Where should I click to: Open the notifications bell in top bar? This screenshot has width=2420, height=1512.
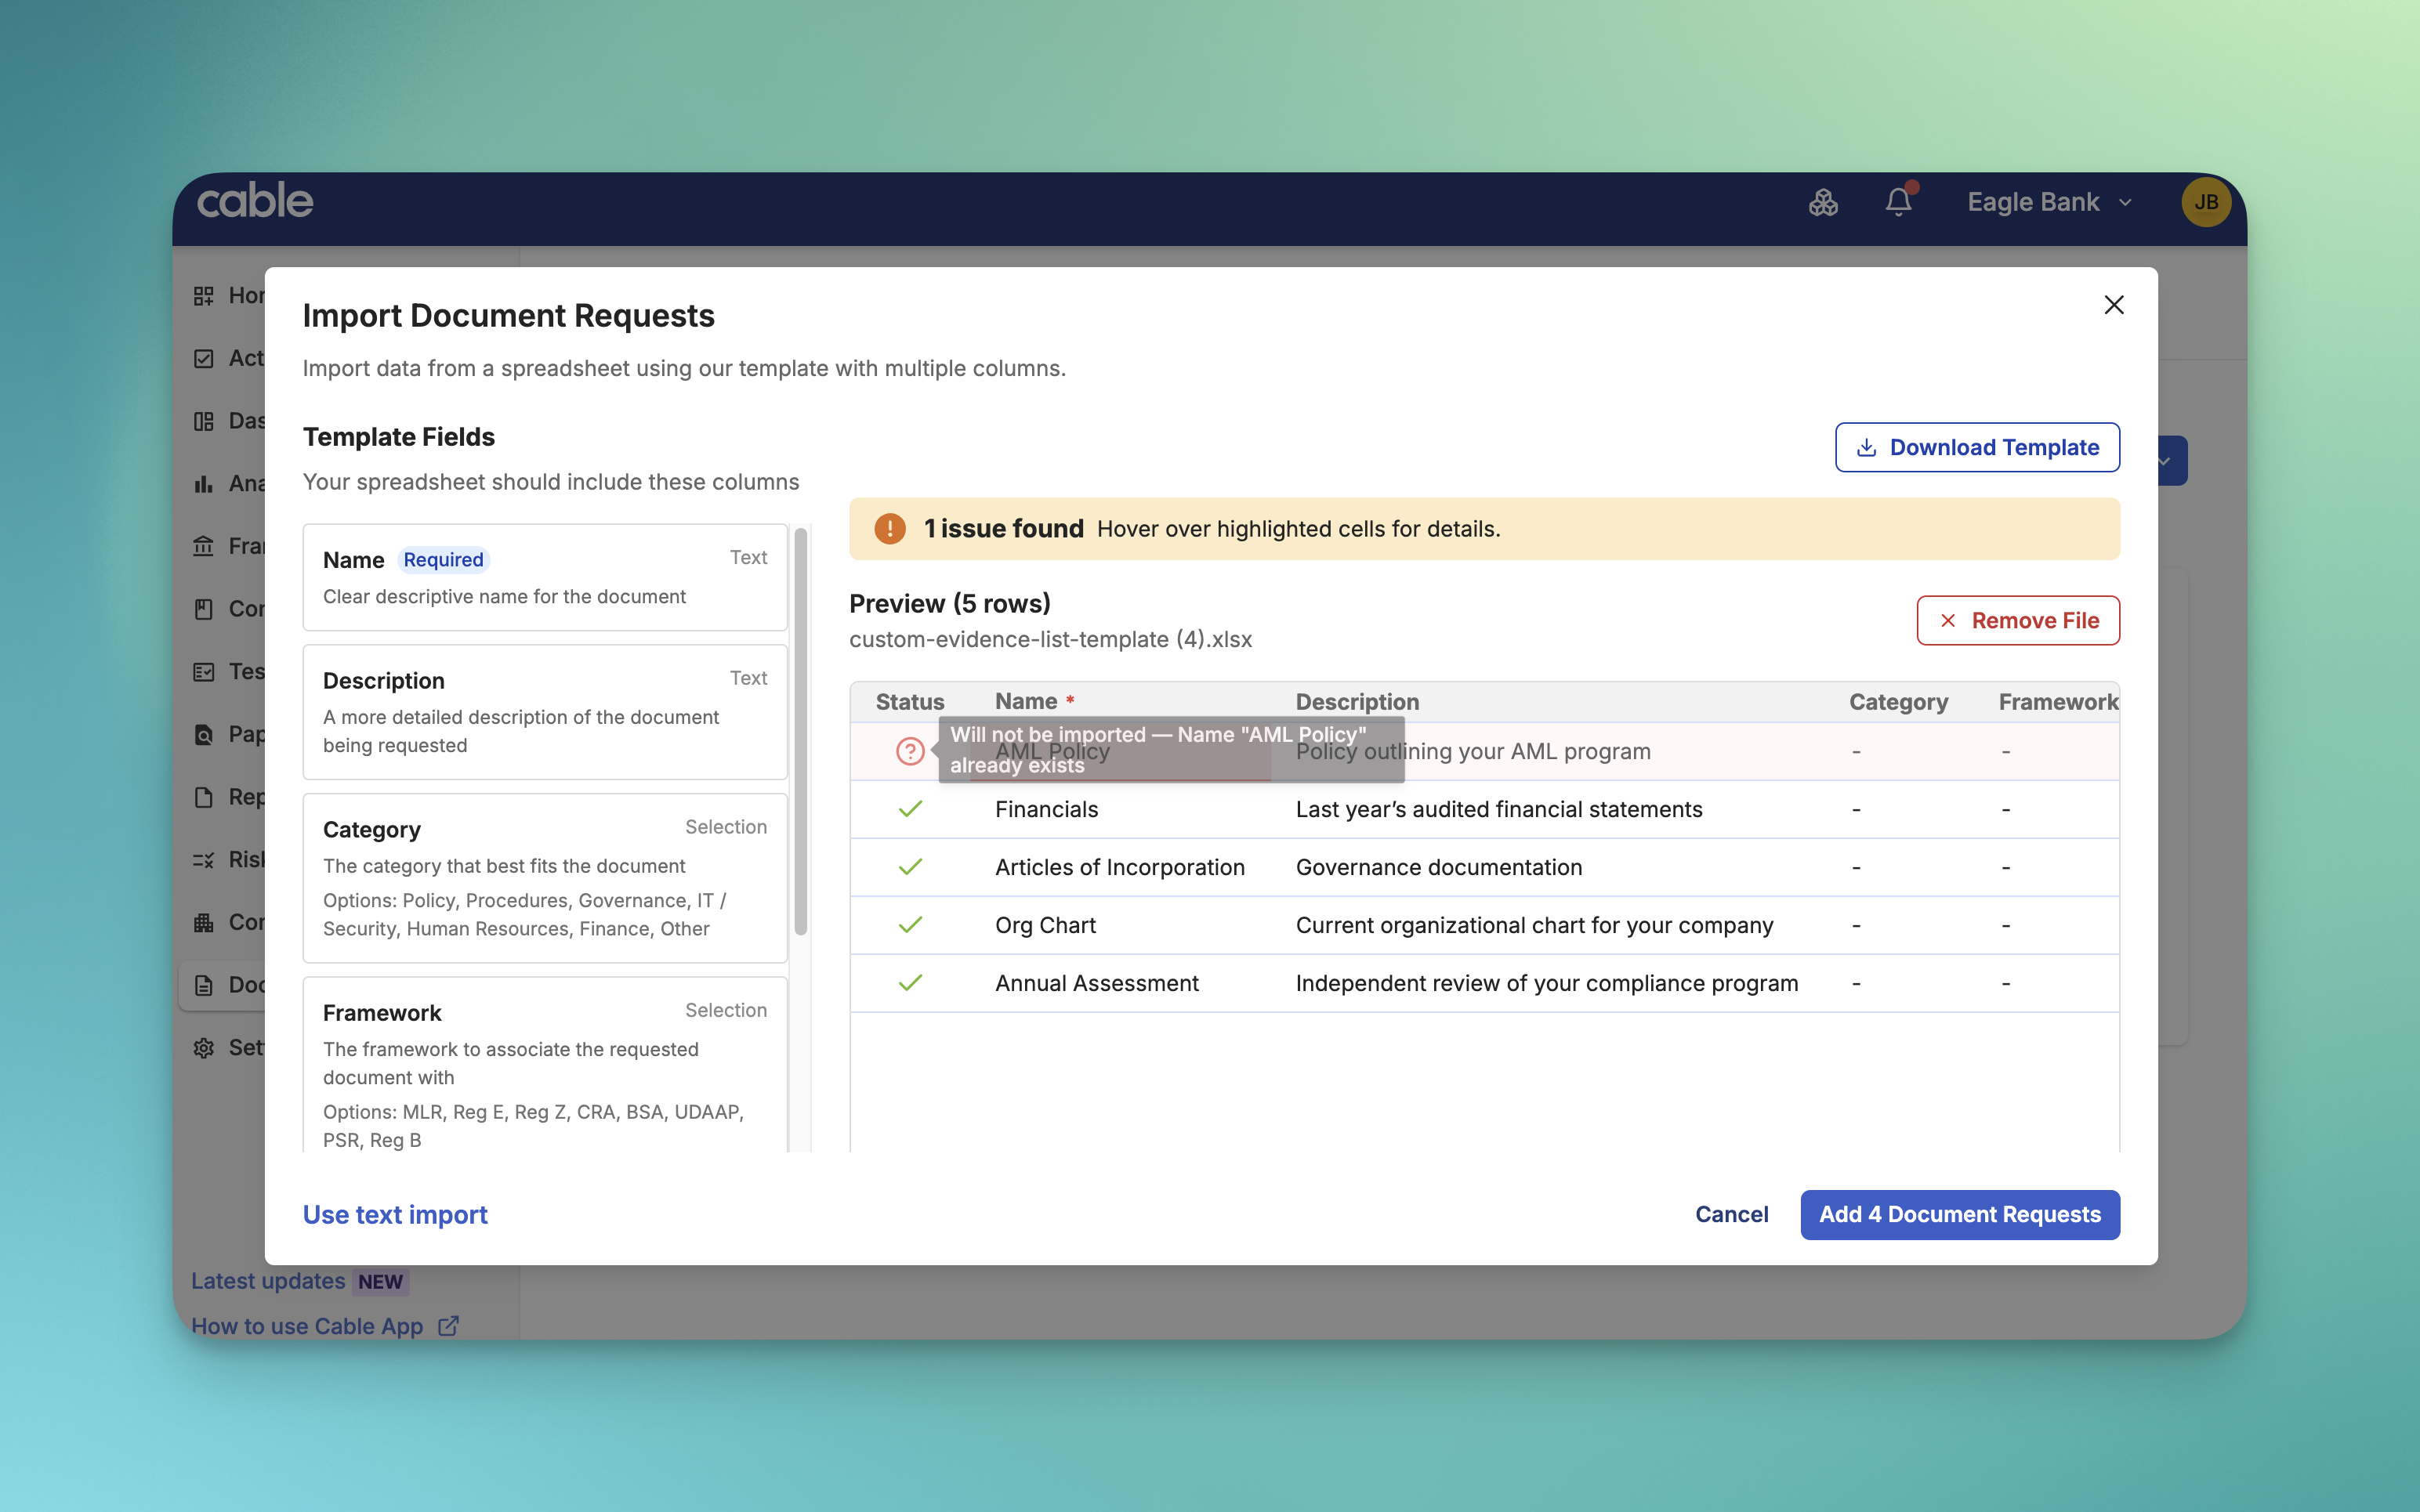[x=1897, y=201]
